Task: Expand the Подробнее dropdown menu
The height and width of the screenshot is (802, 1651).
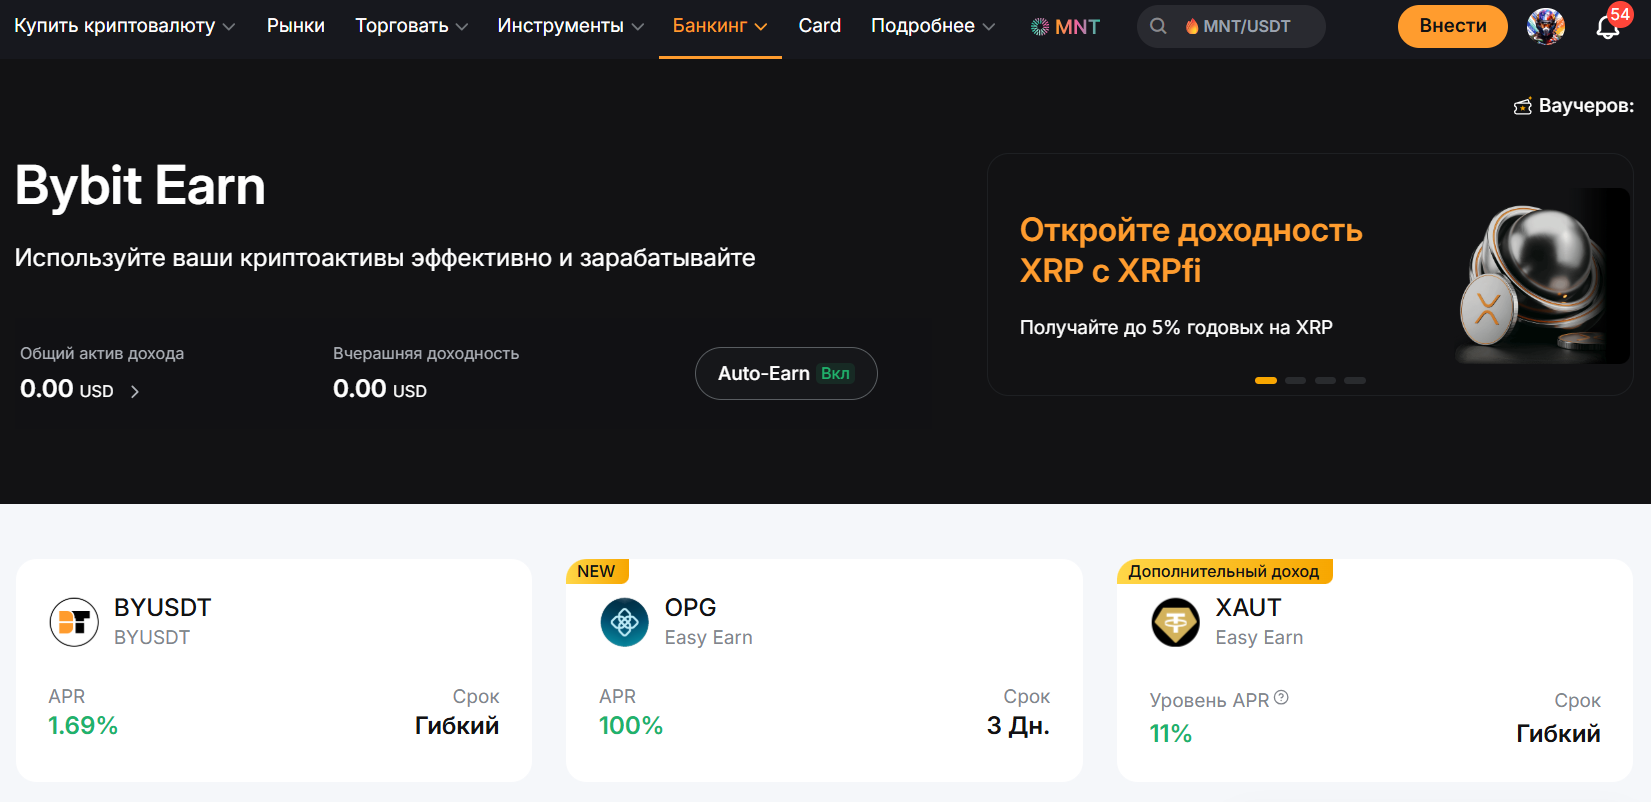Action: 933,26
